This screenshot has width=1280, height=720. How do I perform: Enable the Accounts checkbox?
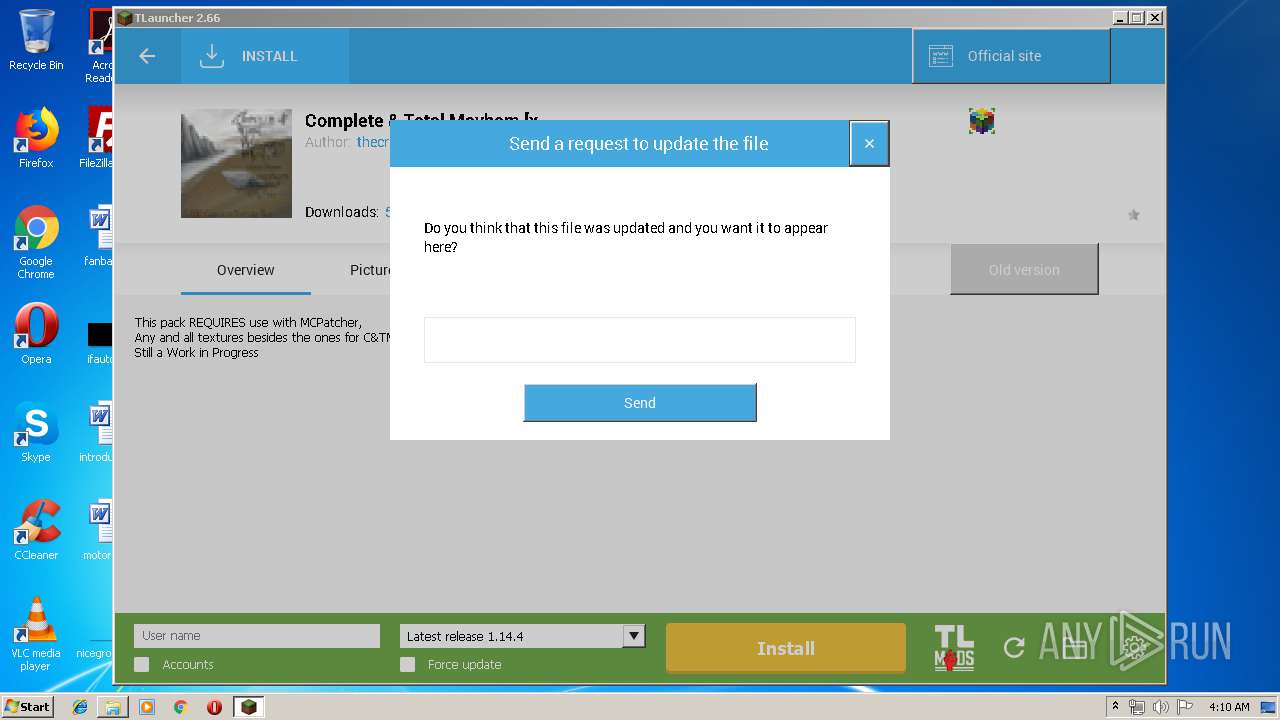coord(142,665)
